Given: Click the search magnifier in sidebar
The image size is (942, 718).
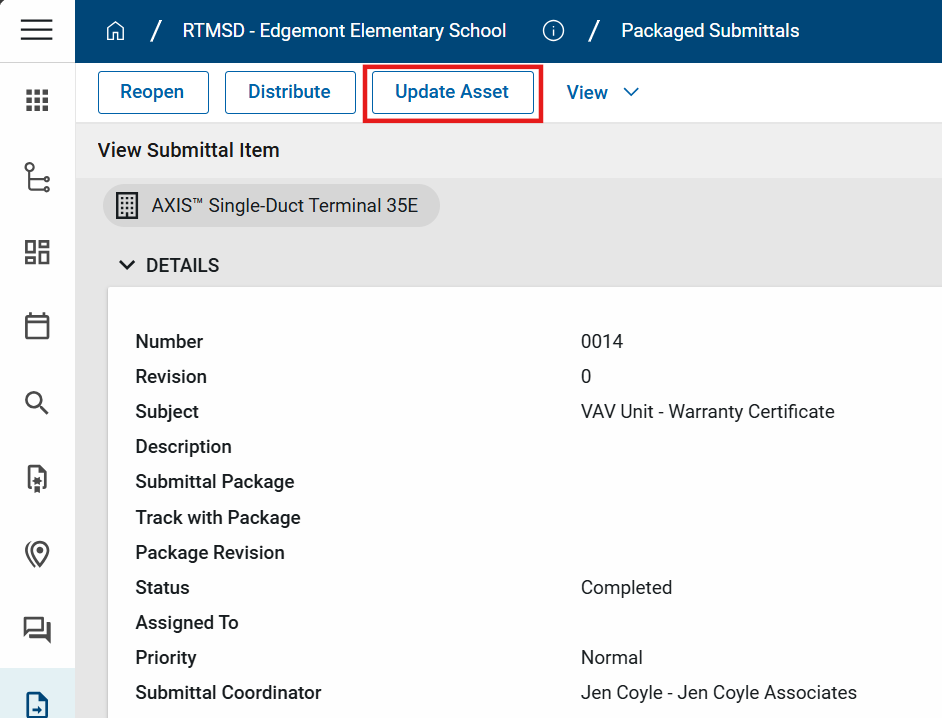Looking at the screenshot, I should 37,403.
